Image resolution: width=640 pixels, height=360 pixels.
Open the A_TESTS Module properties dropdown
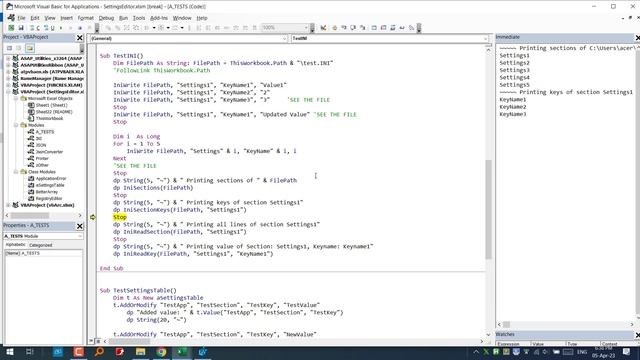coord(80,236)
